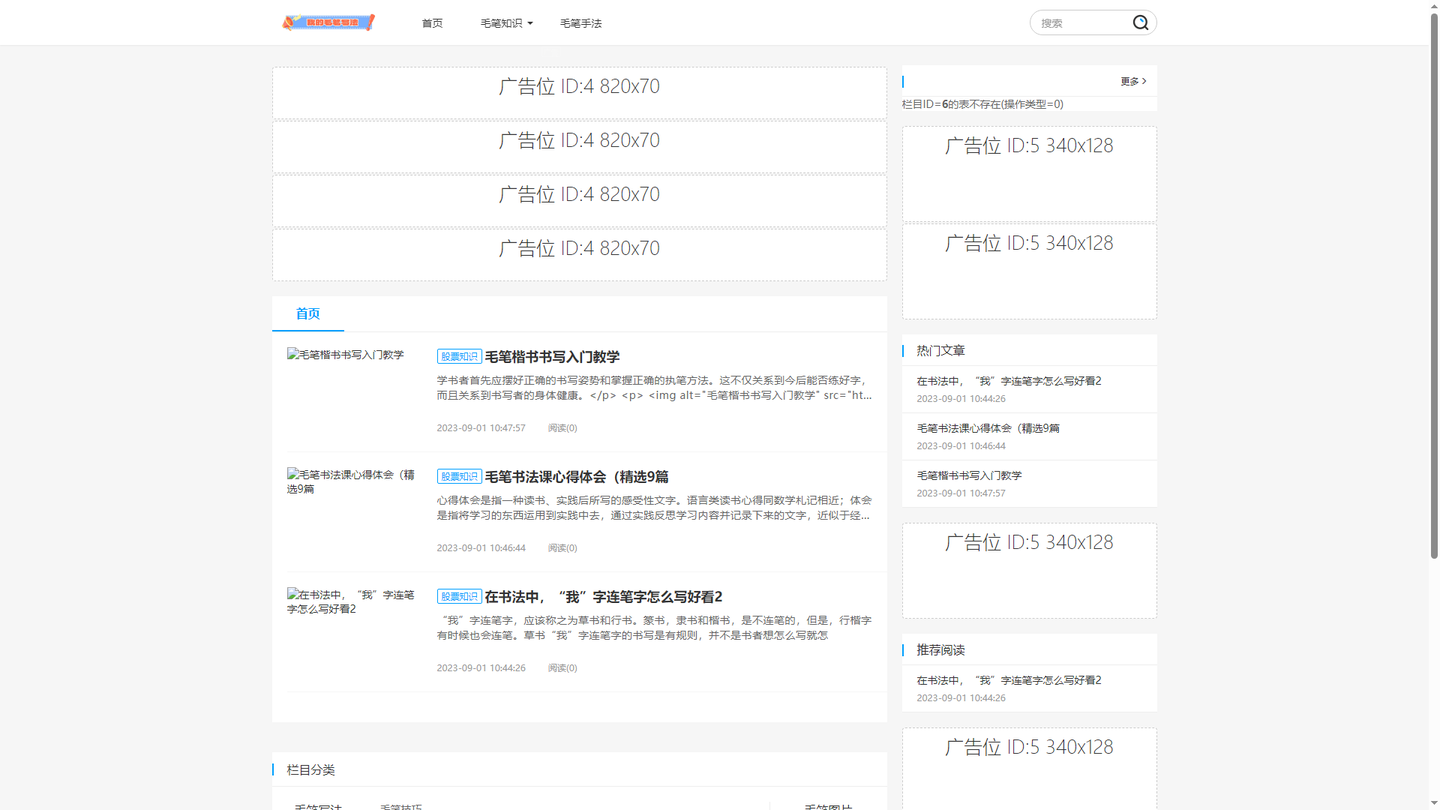
Task: Click the 热门文章 sidebar heading
Action: point(941,351)
